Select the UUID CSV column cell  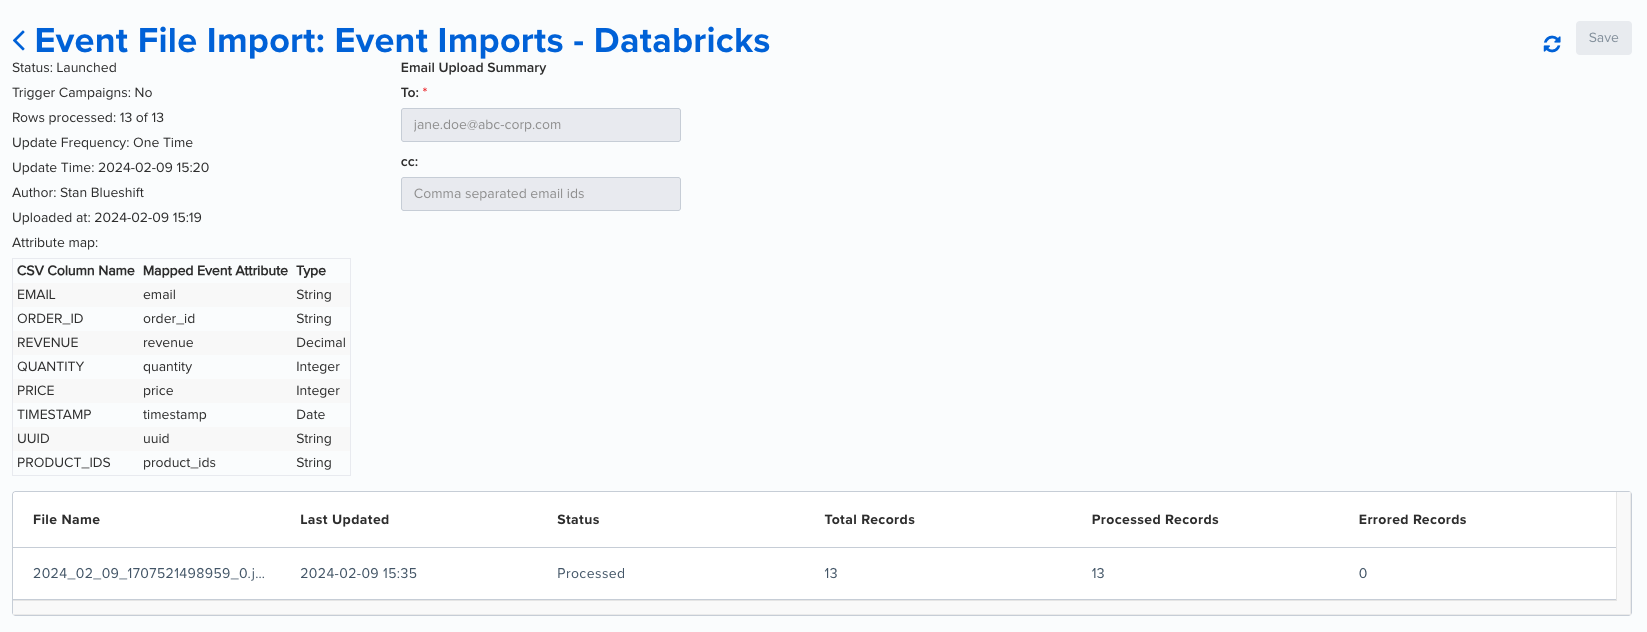pyautogui.click(x=33, y=439)
